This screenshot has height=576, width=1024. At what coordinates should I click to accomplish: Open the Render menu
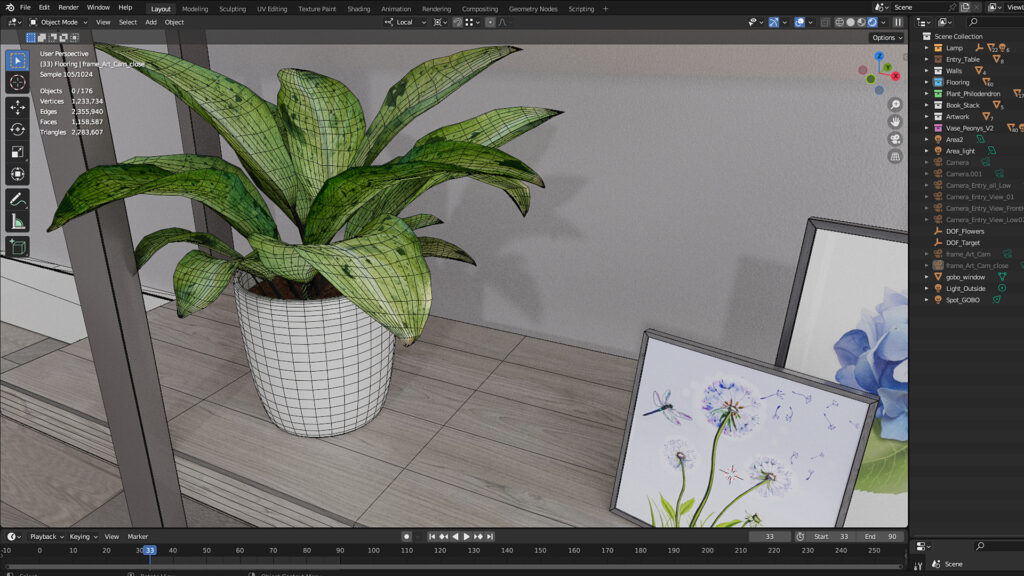(68, 7)
